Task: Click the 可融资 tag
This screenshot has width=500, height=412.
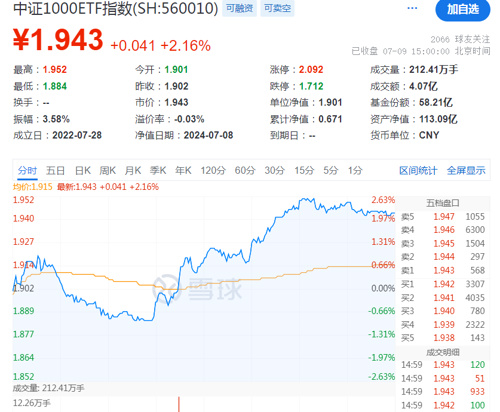Action: (239, 8)
